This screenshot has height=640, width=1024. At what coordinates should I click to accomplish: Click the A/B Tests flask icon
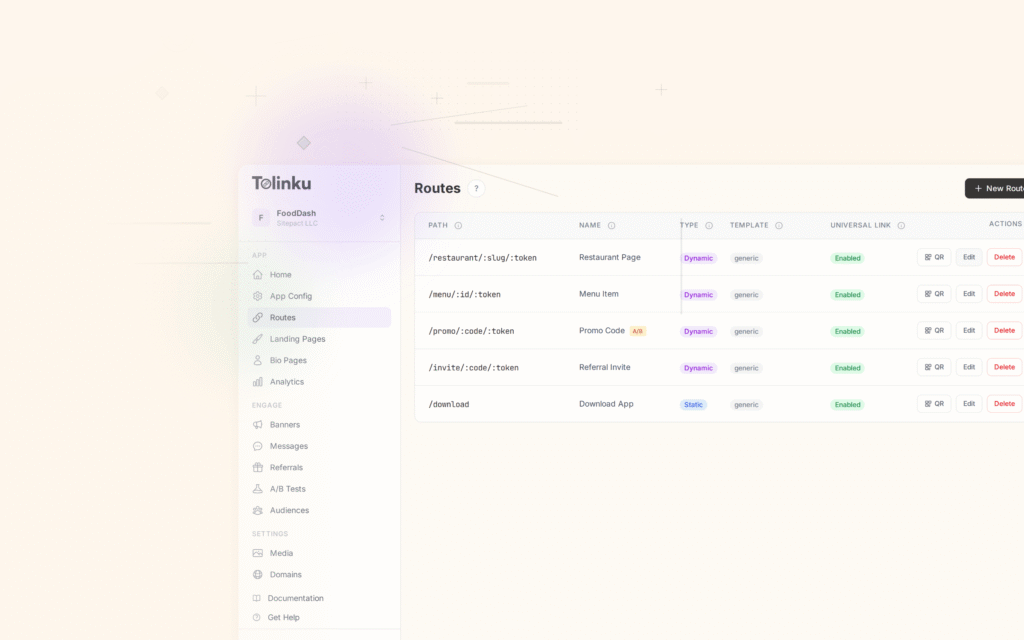pos(258,489)
